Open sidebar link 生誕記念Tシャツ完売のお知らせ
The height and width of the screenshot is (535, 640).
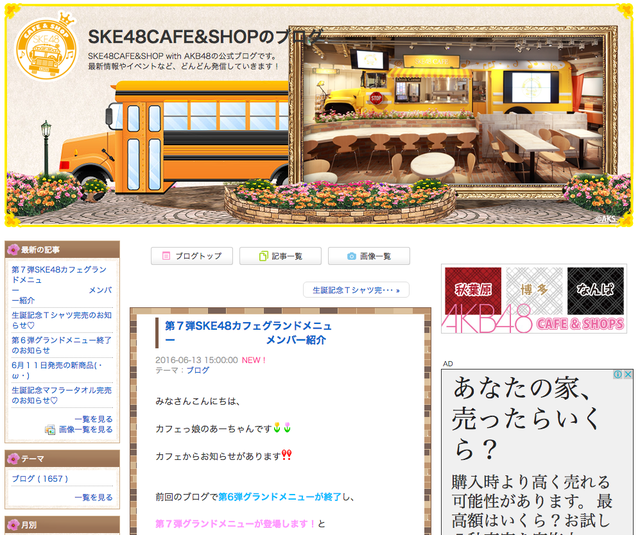point(62,320)
